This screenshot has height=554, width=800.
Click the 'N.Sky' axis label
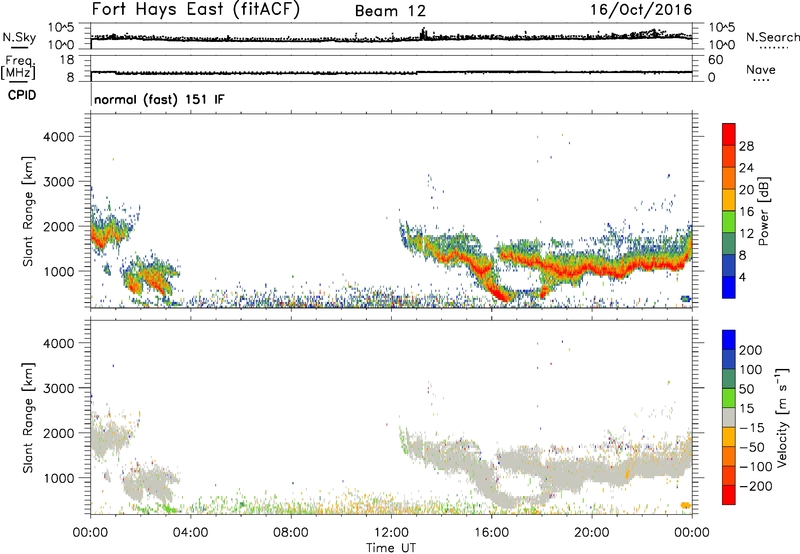19,37
